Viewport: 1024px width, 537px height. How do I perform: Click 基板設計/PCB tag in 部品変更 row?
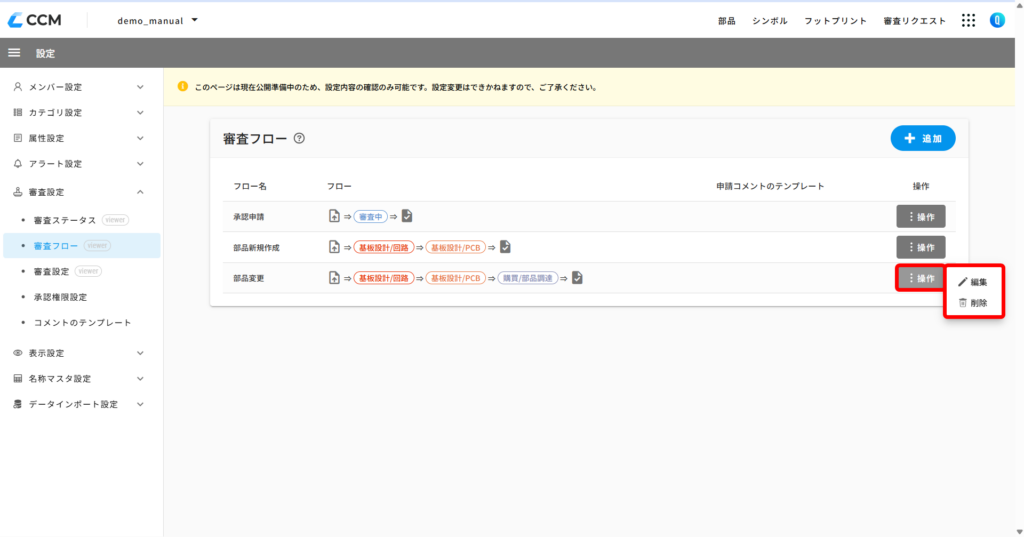click(x=456, y=278)
